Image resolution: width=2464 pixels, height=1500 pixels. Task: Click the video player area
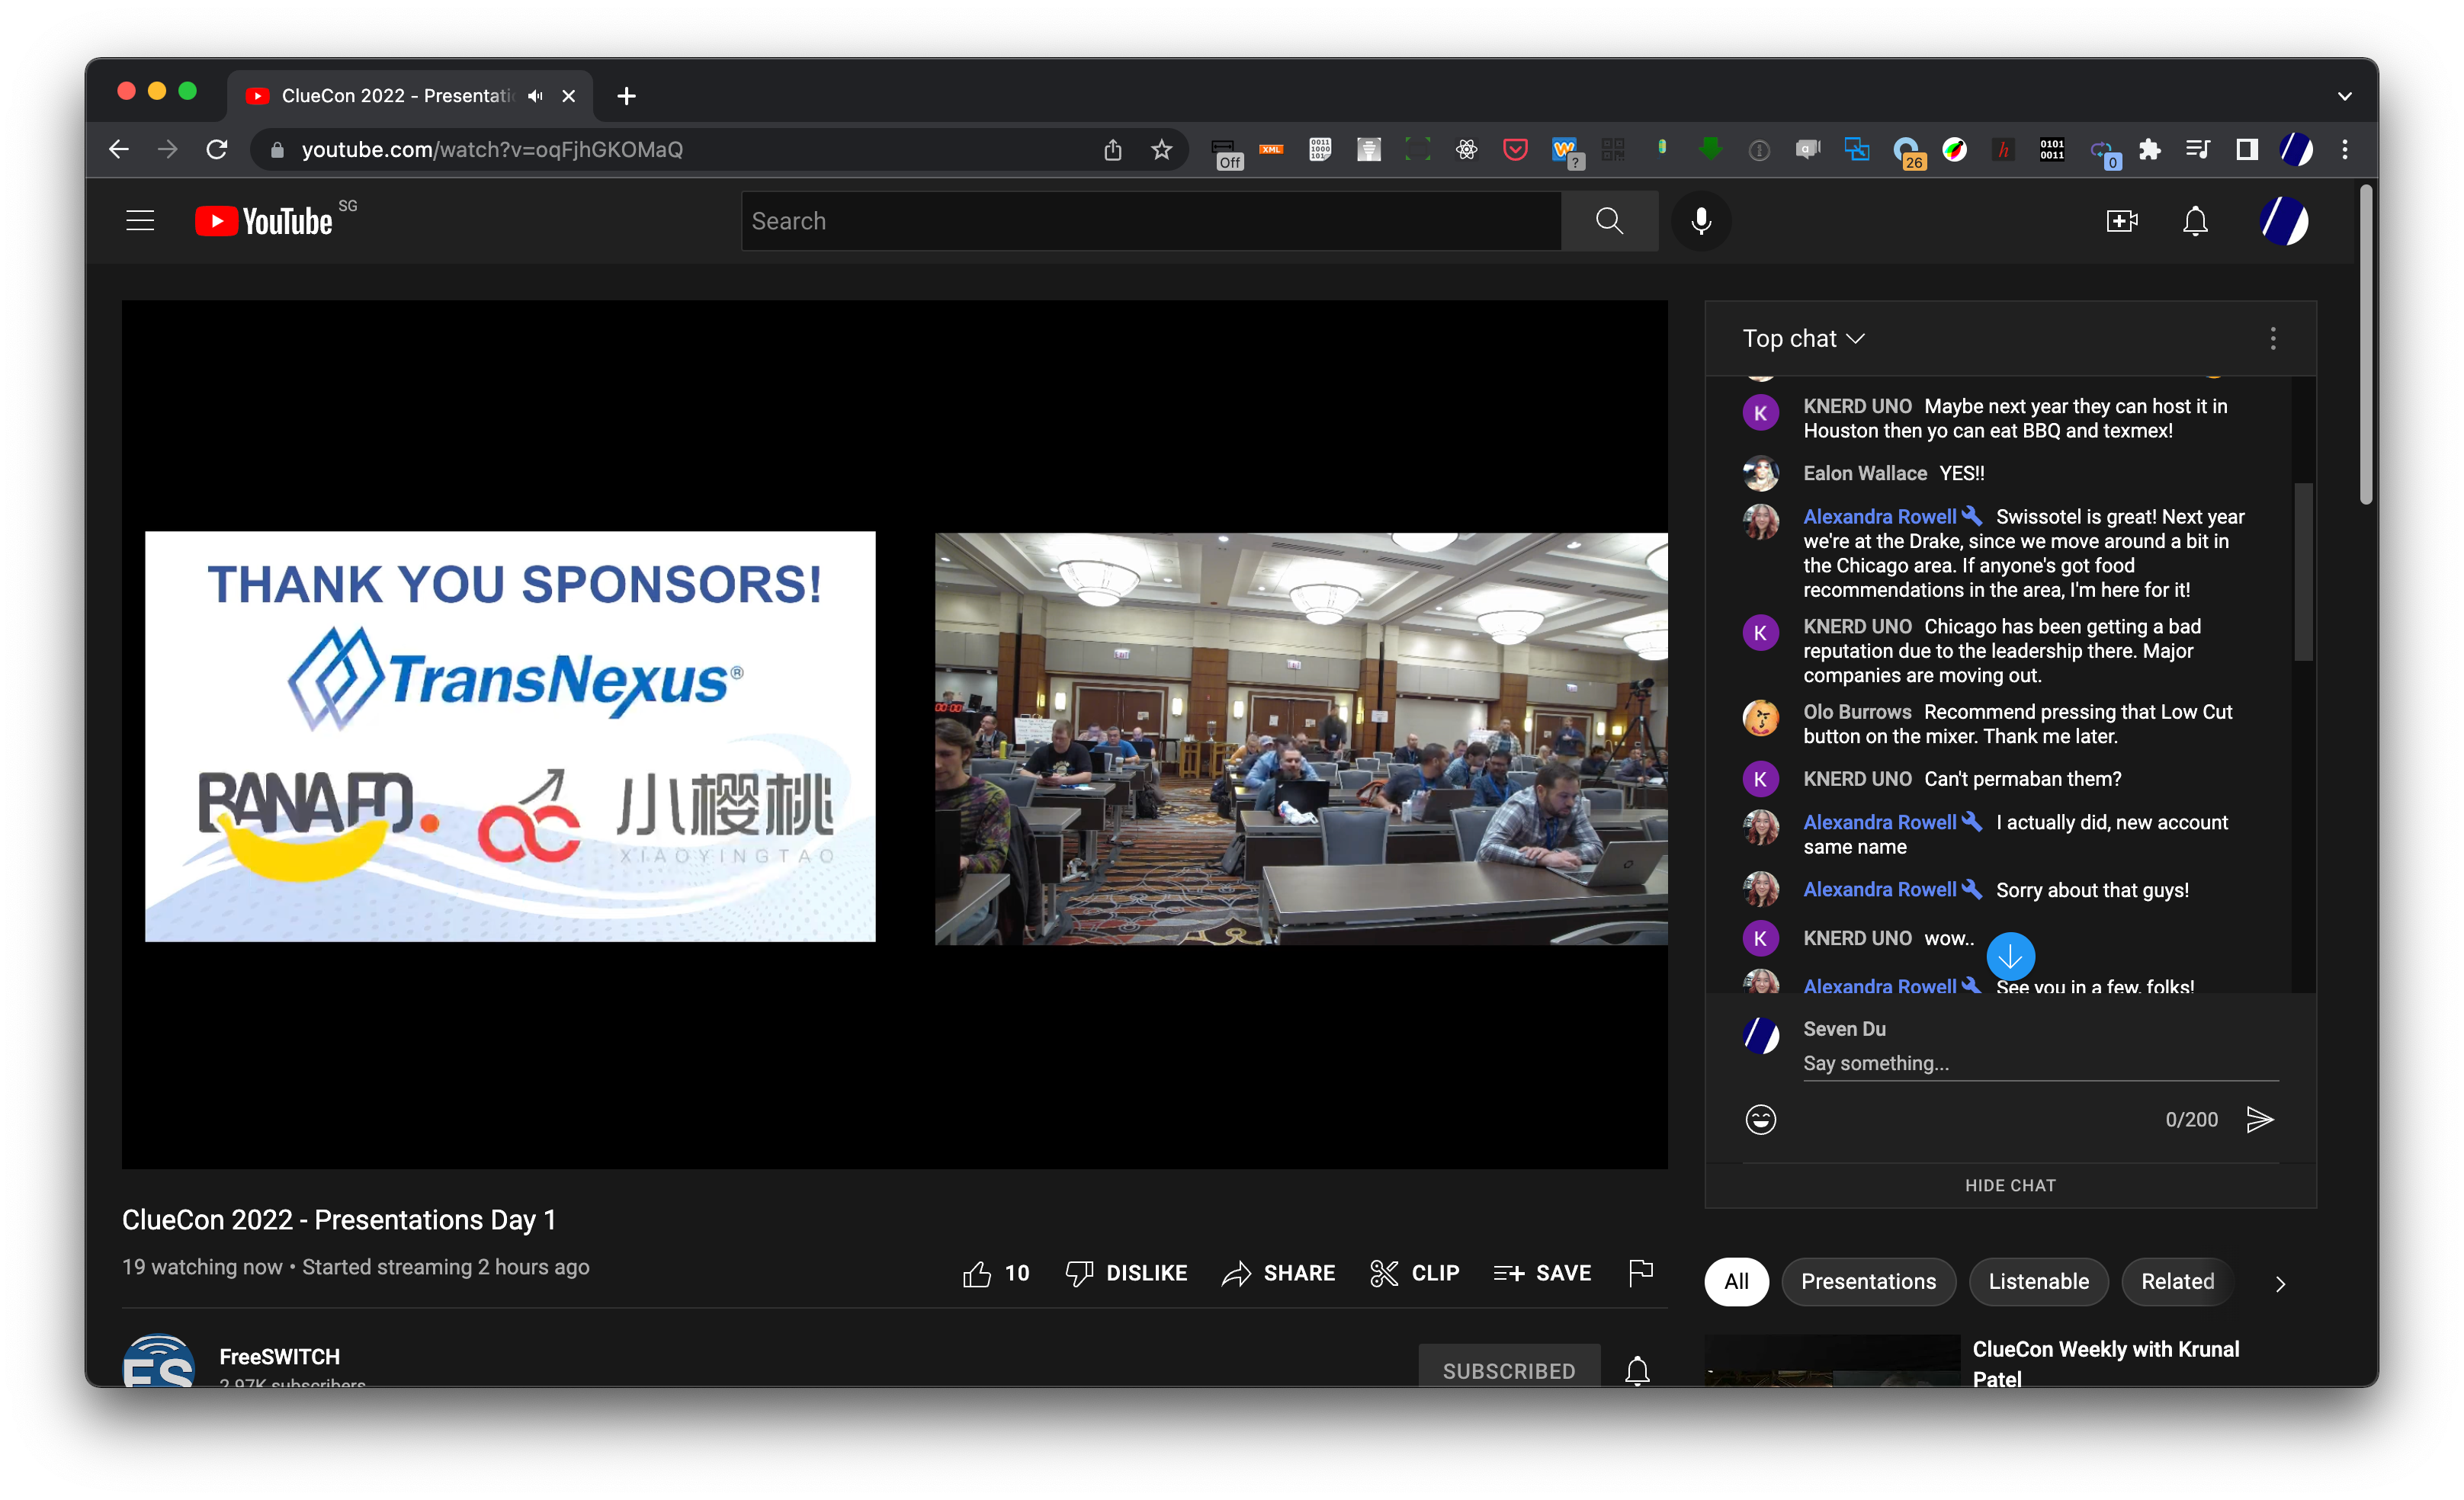point(894,735)
